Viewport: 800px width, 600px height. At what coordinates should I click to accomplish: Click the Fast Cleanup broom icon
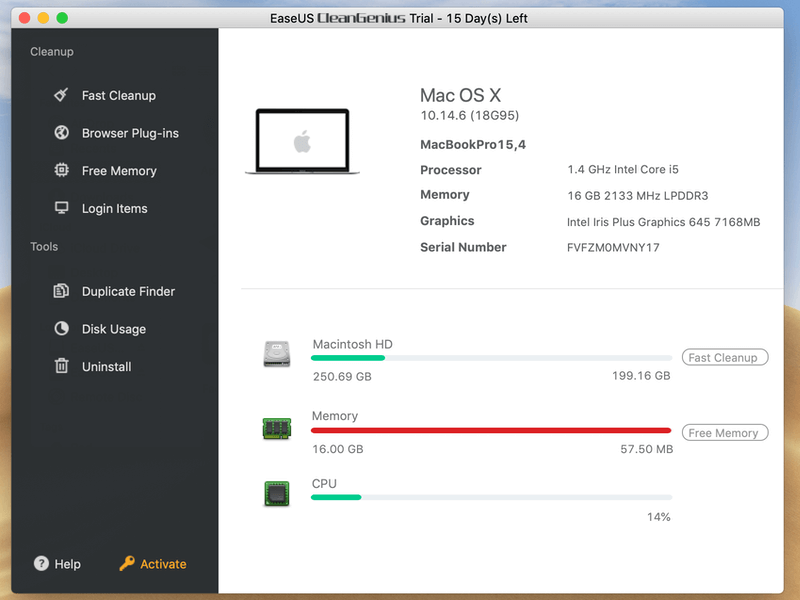click(x=61, y=95)
